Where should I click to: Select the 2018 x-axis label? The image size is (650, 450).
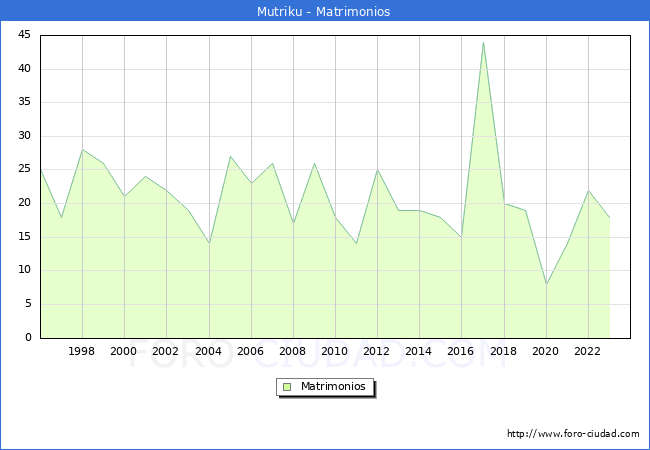[504, 351]
